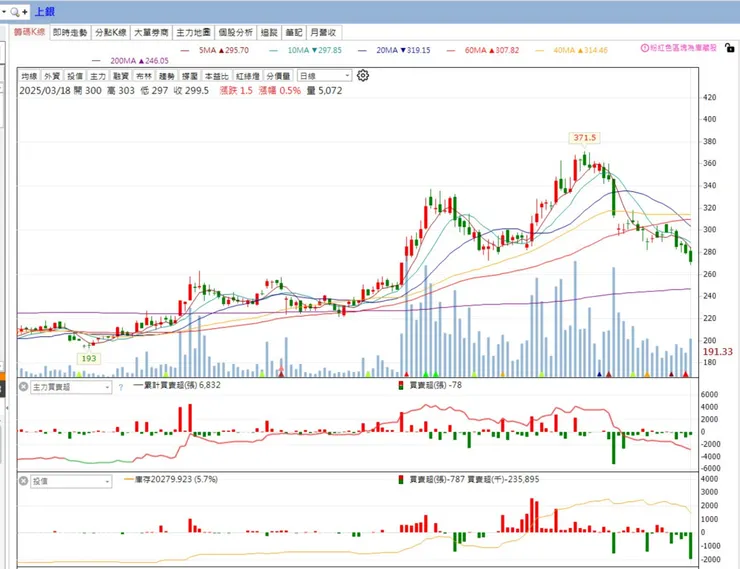Toggle the 主力 overlay button
This screenshot has width=740, height=569.
click(x=98, y=76)
